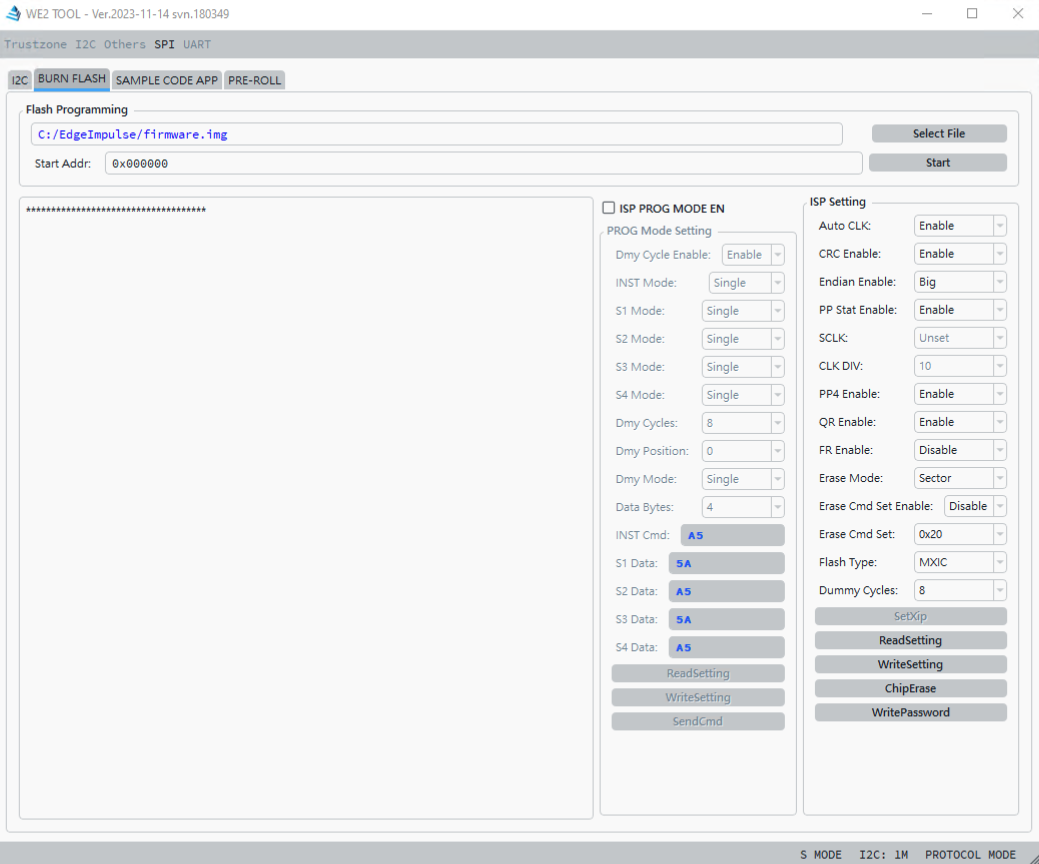Viewport: 1039px width, 864px height.
Task: Open the Erase Cmd Set 0x20 dropdown
Action: tap(960, 534)
